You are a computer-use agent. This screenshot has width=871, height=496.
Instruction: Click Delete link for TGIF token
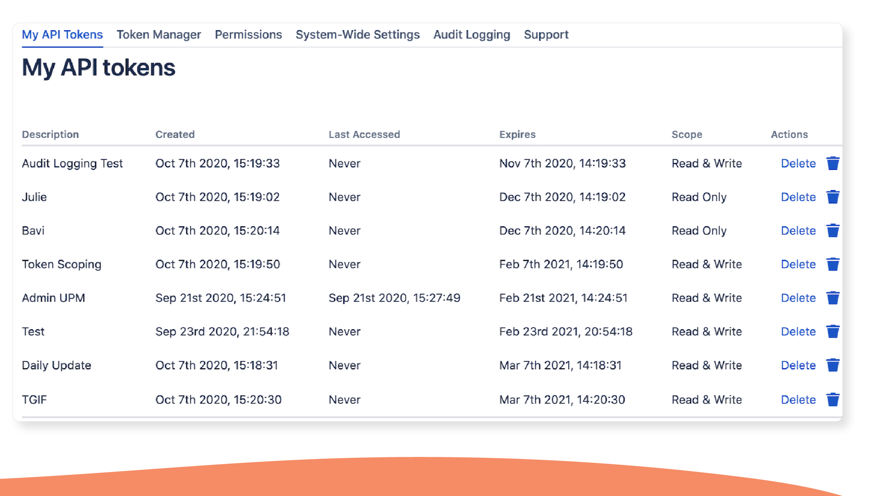798,399
